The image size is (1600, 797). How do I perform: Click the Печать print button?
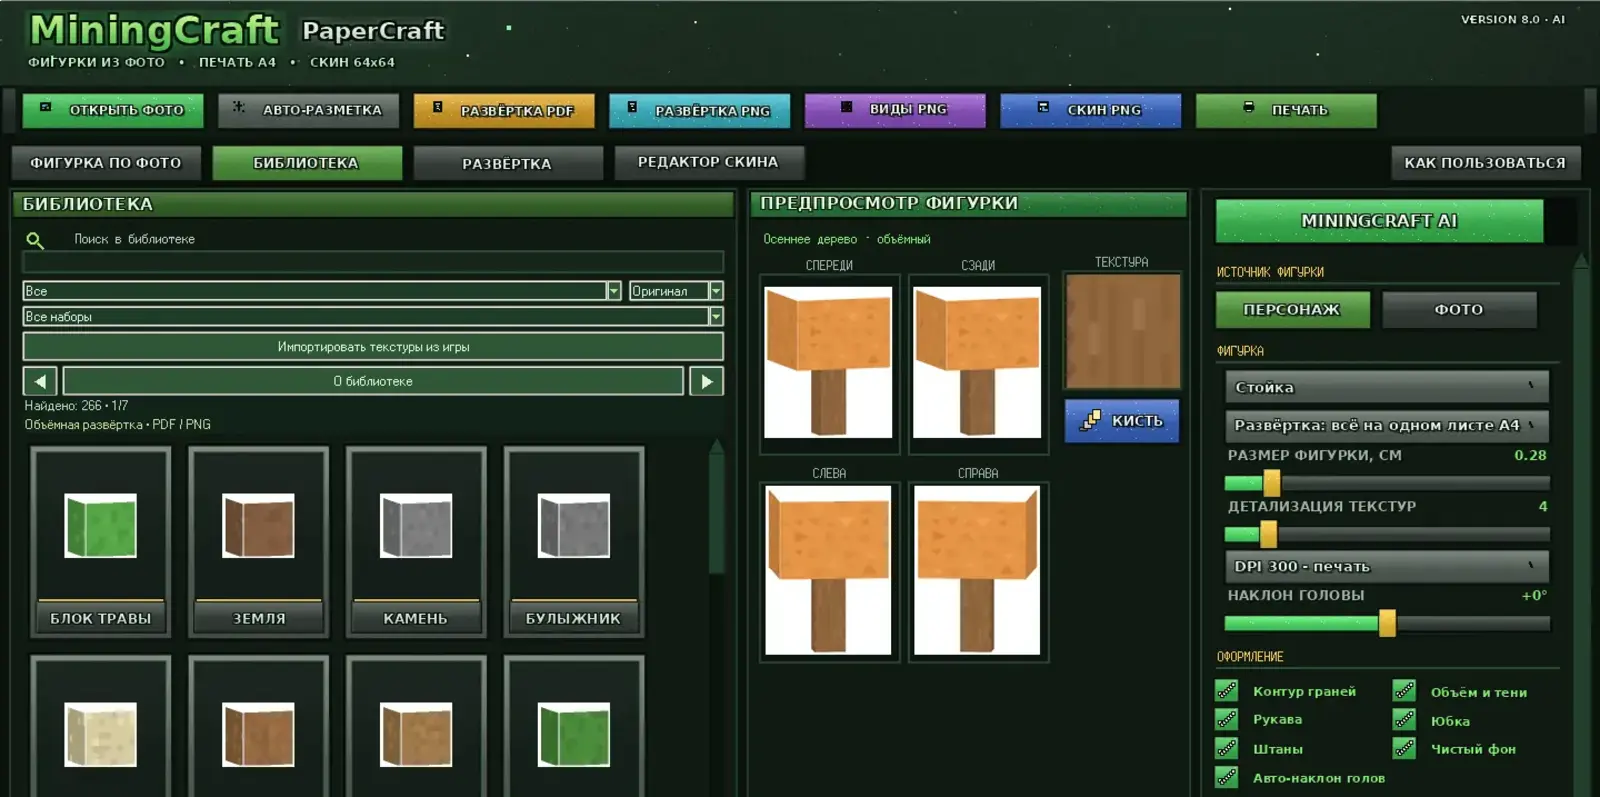point(1286,110)
